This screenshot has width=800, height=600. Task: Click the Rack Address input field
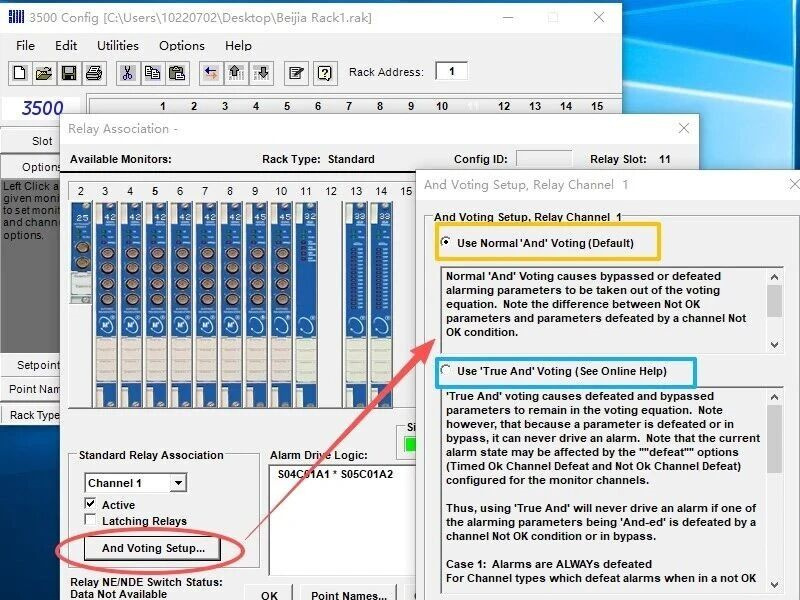(x=451, y=71)
